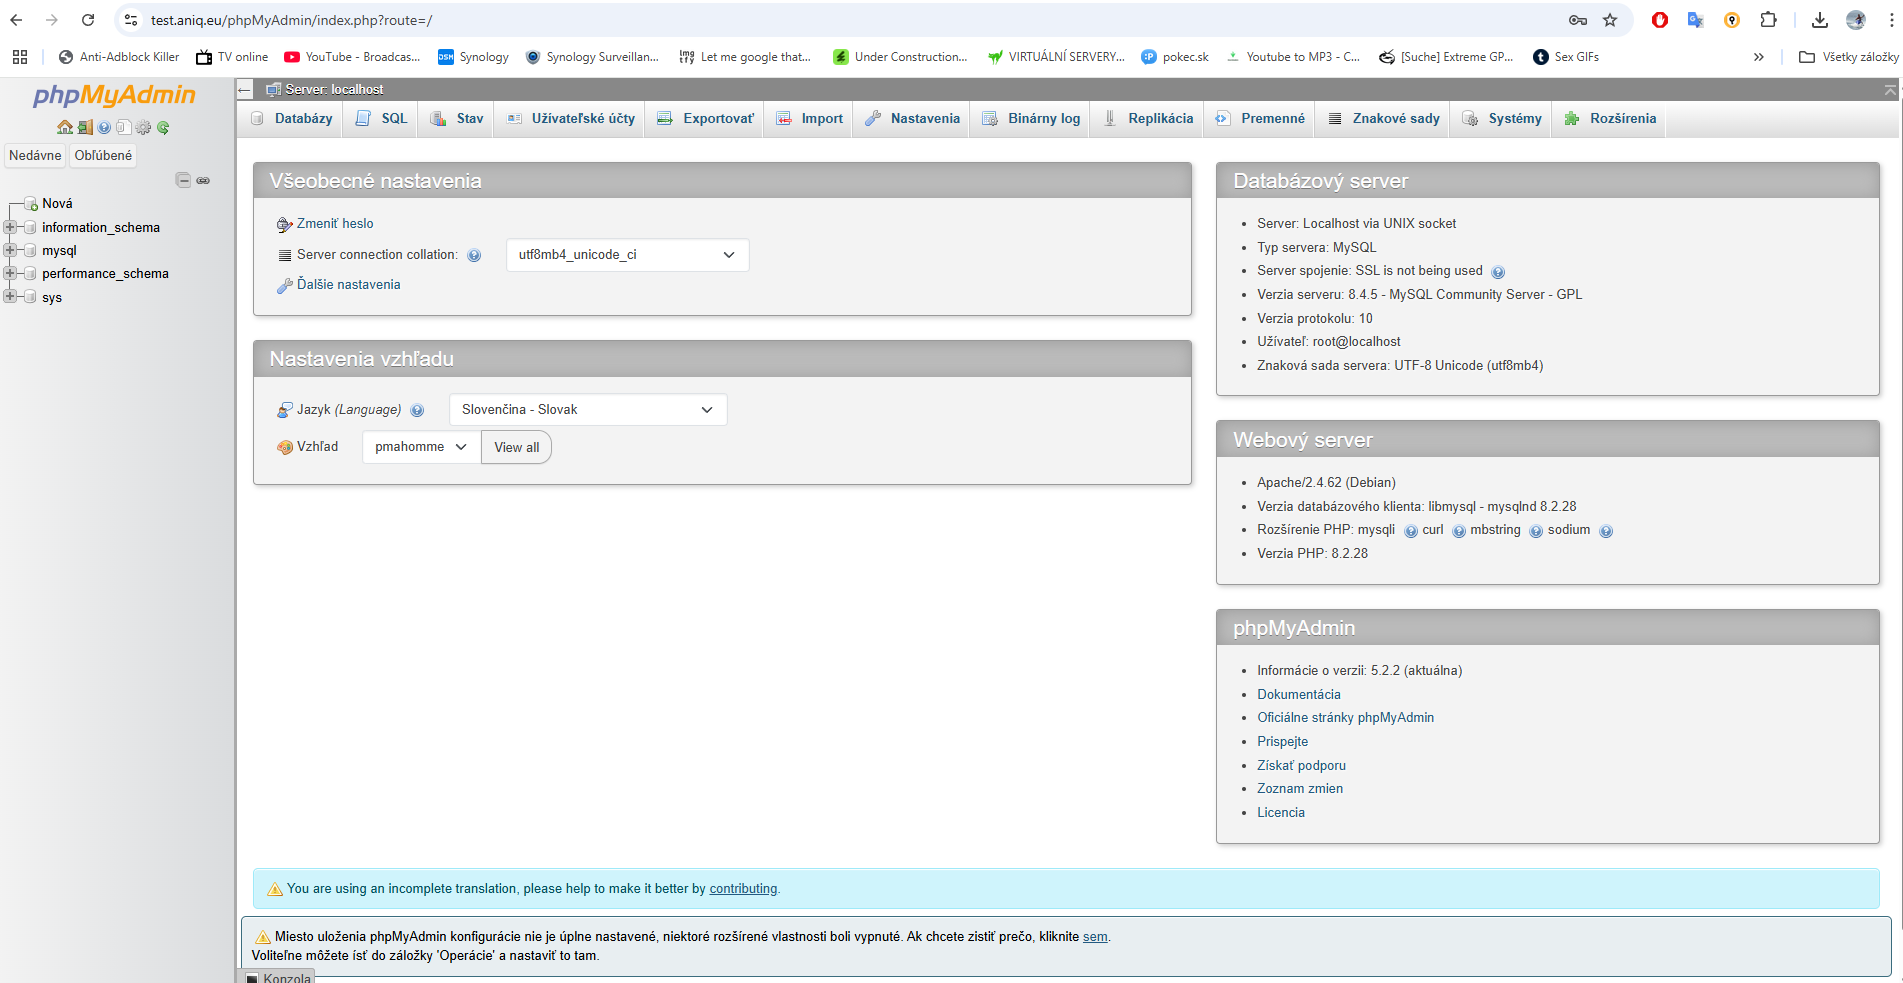Open documentation via the page icon
1903x983 pixels.
click(x=123, y=126)
